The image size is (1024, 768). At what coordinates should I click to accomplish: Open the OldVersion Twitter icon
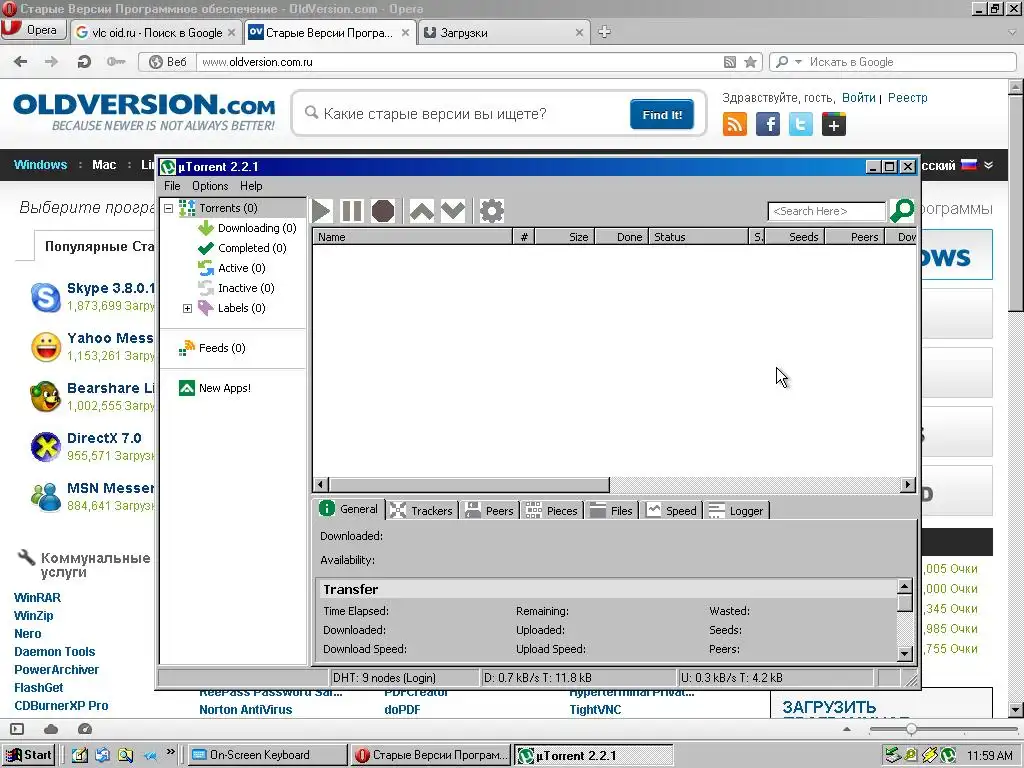coord(801,124)
